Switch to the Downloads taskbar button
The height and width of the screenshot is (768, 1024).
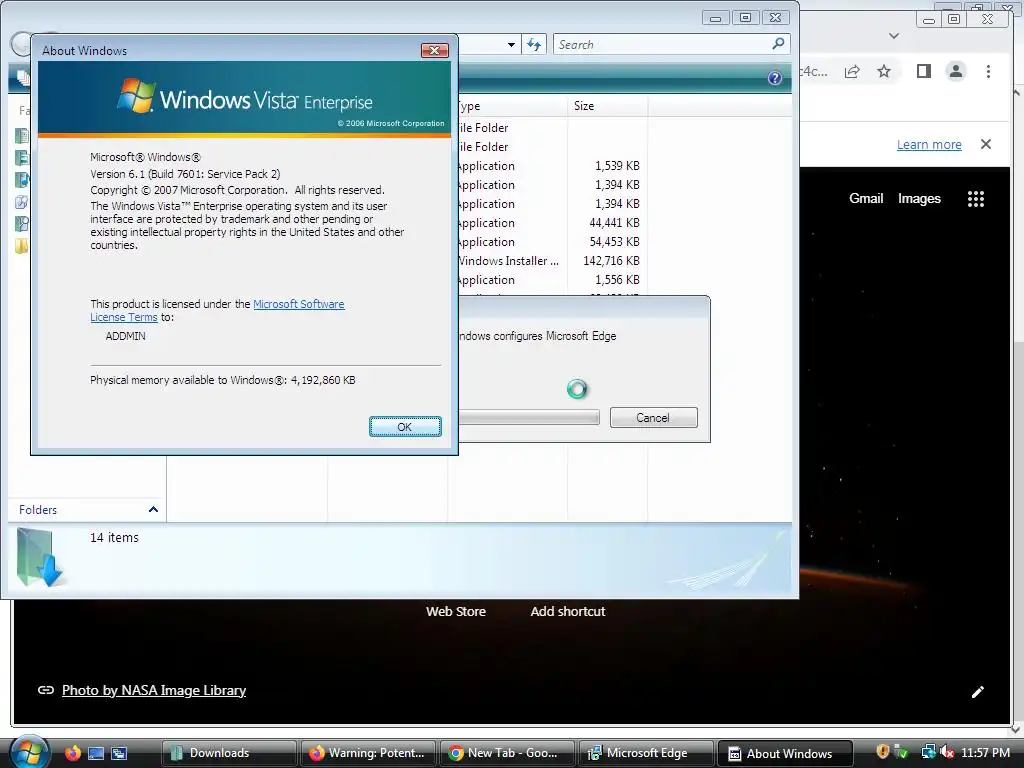229,753
